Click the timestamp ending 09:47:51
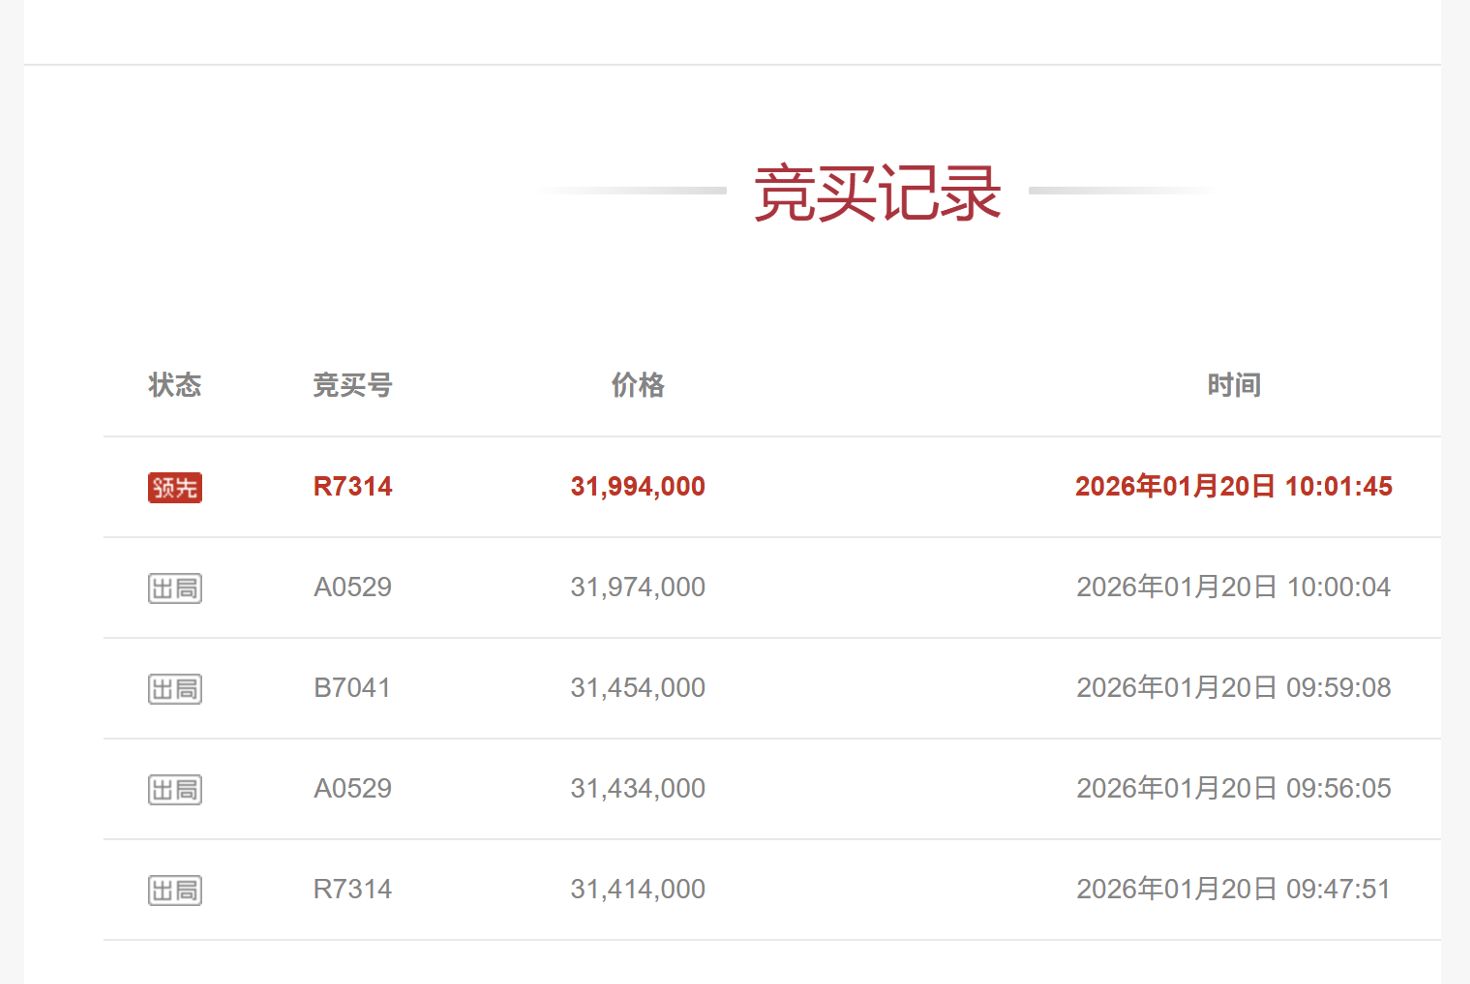 tap(1233, 889)
